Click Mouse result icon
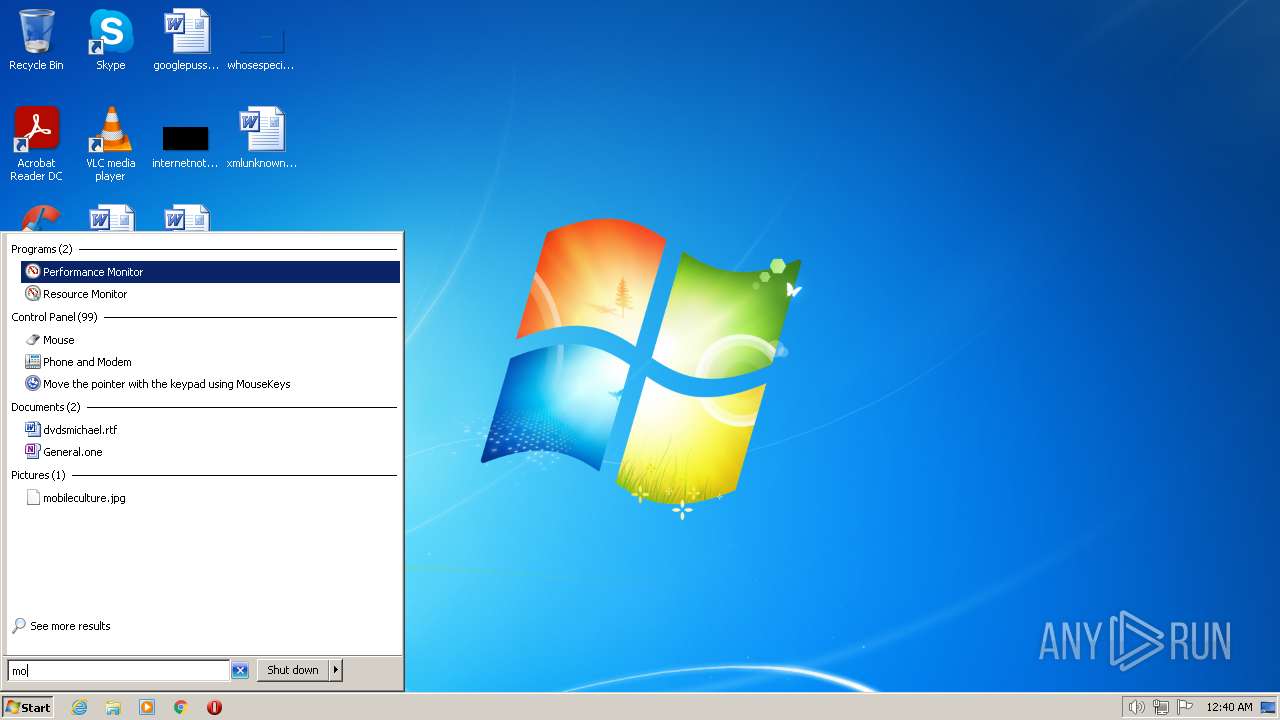Image resolution: width=1280 pixels, height=720 pixels. pyautogui.click(x=33, y=340)
